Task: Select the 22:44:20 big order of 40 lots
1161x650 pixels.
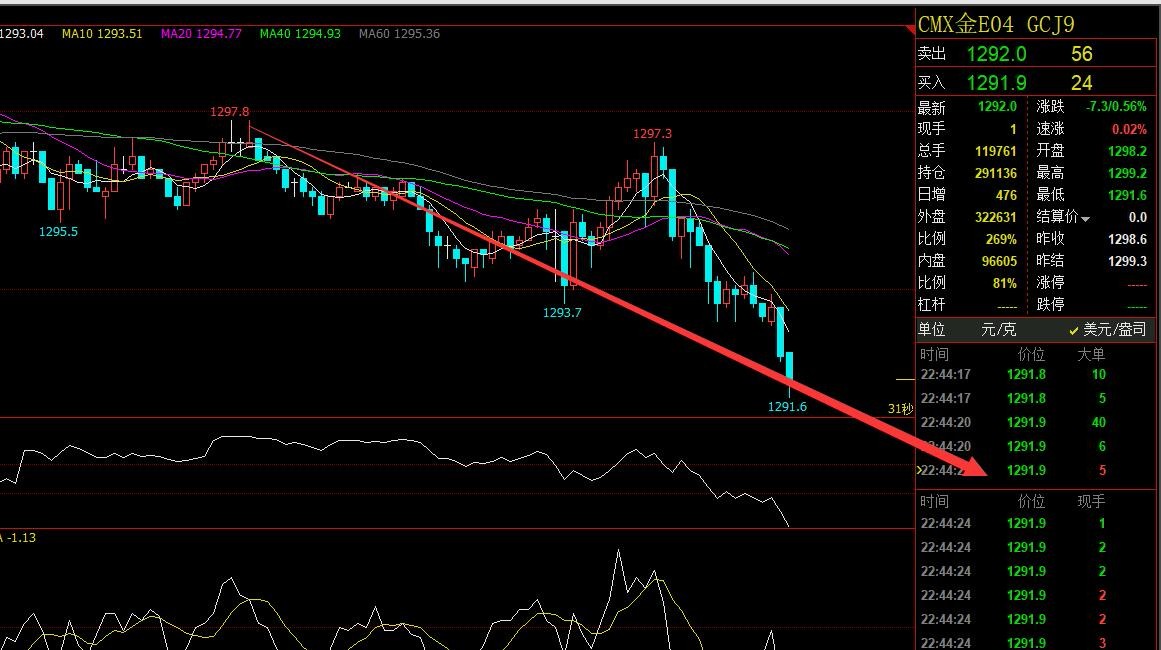Action: point(1026,422)
